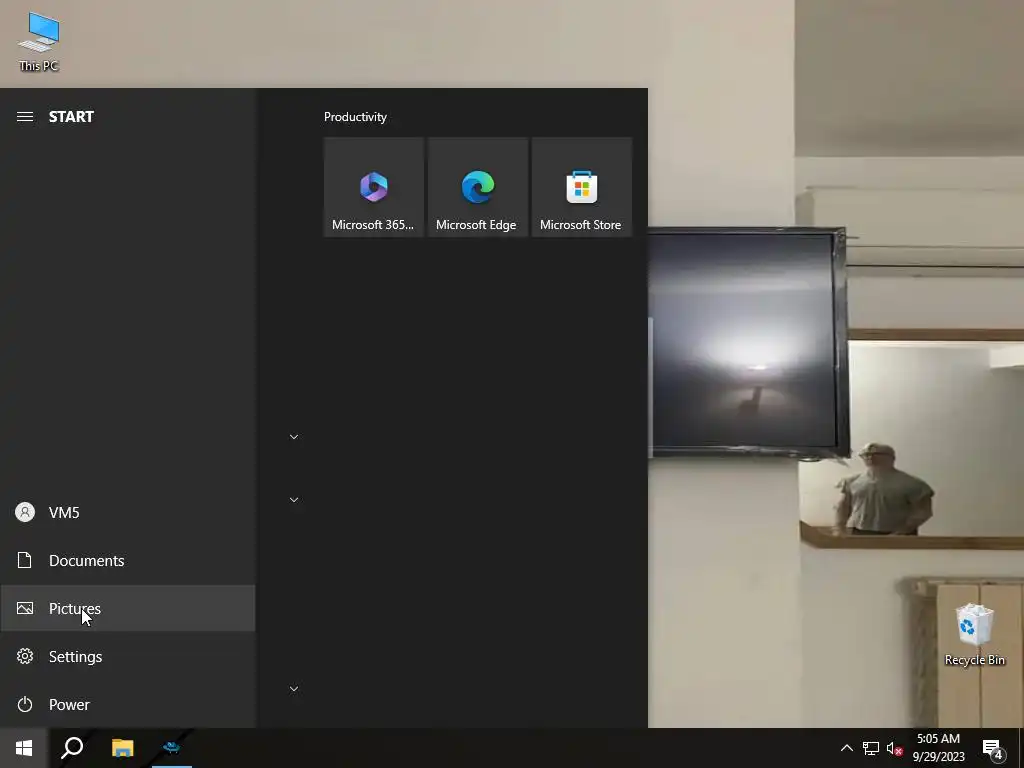The height and width of the screenshot is (768, 1024).
Task: Open File Explorer from the taskbar
Action: point(122,748)
